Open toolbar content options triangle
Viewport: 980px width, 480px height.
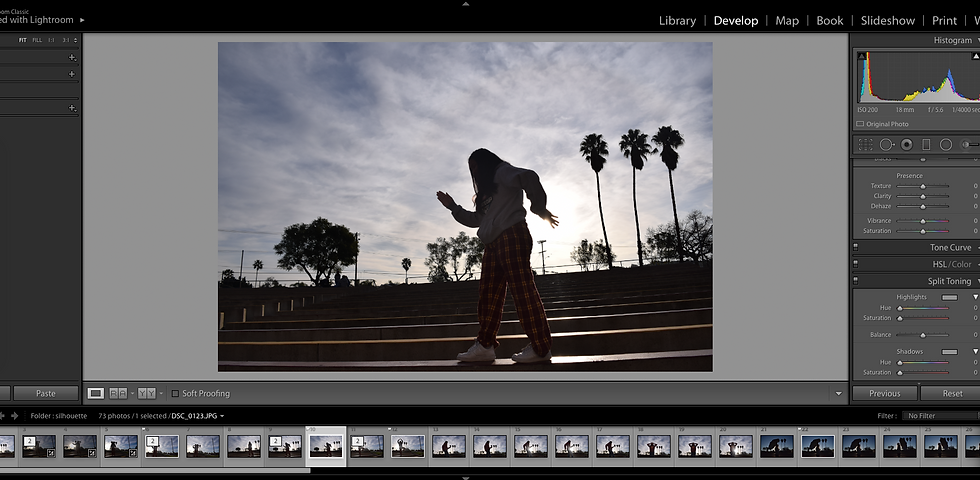(x=839, y=393)
